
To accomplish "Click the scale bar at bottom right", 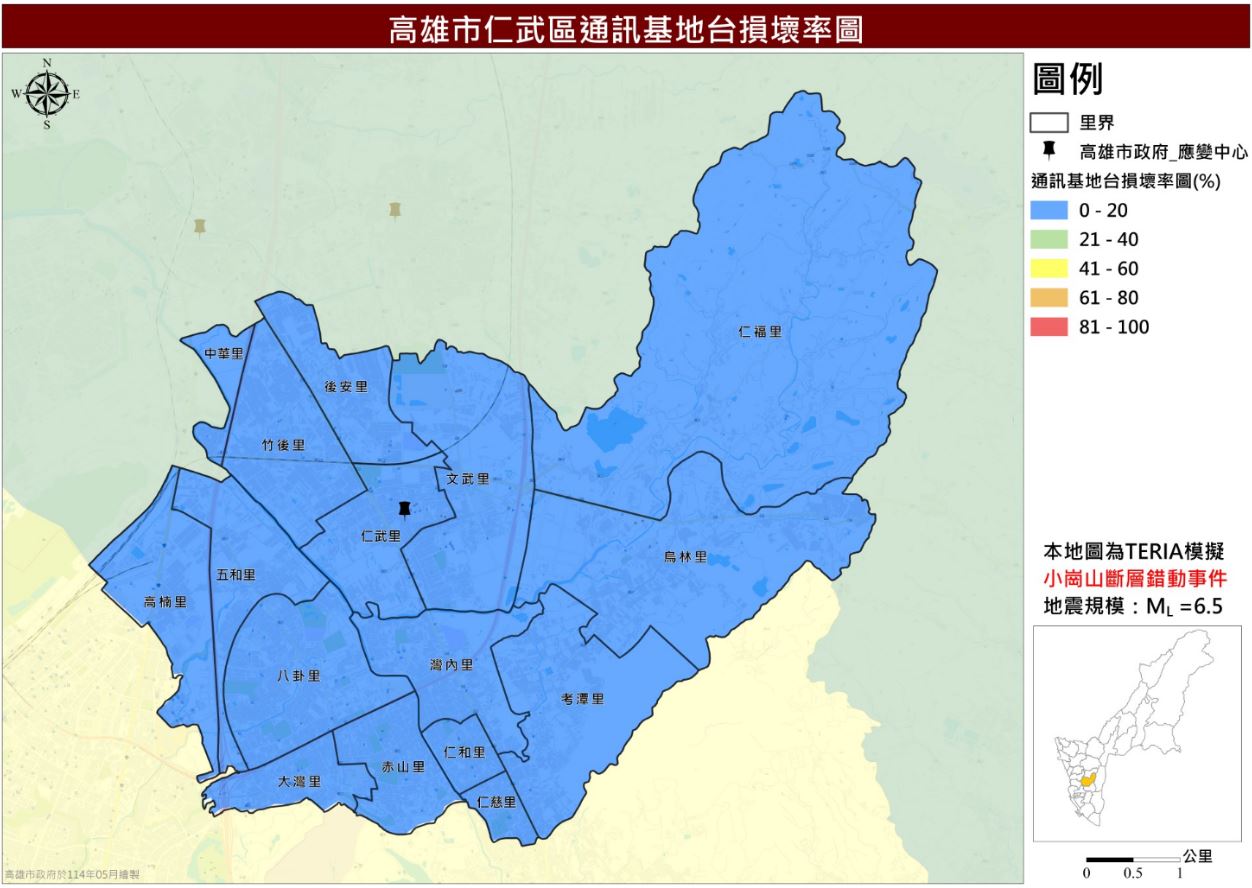I will (1132, 859).
